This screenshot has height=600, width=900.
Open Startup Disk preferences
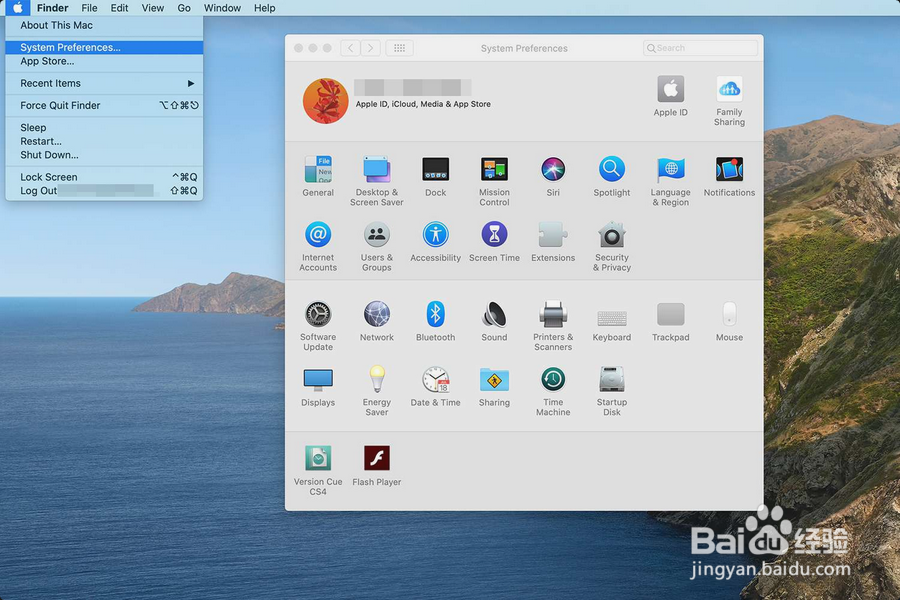click(611, 390)
